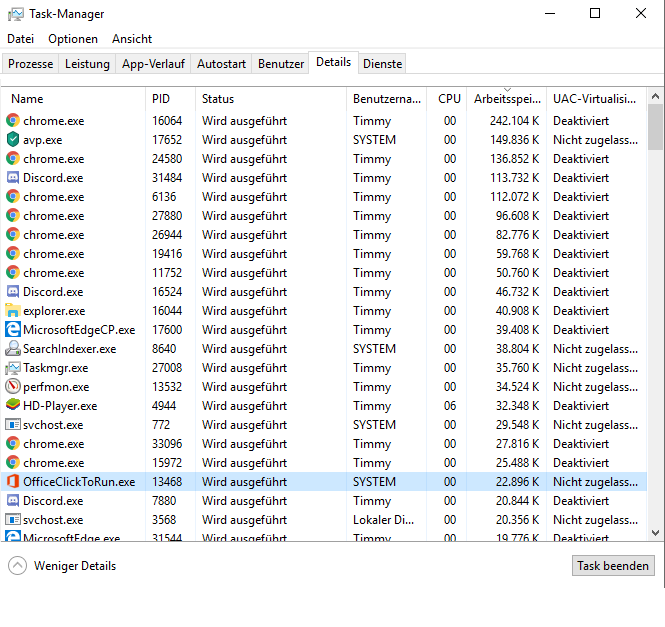Switch to the Dienste tab

(x=382, y=64)
